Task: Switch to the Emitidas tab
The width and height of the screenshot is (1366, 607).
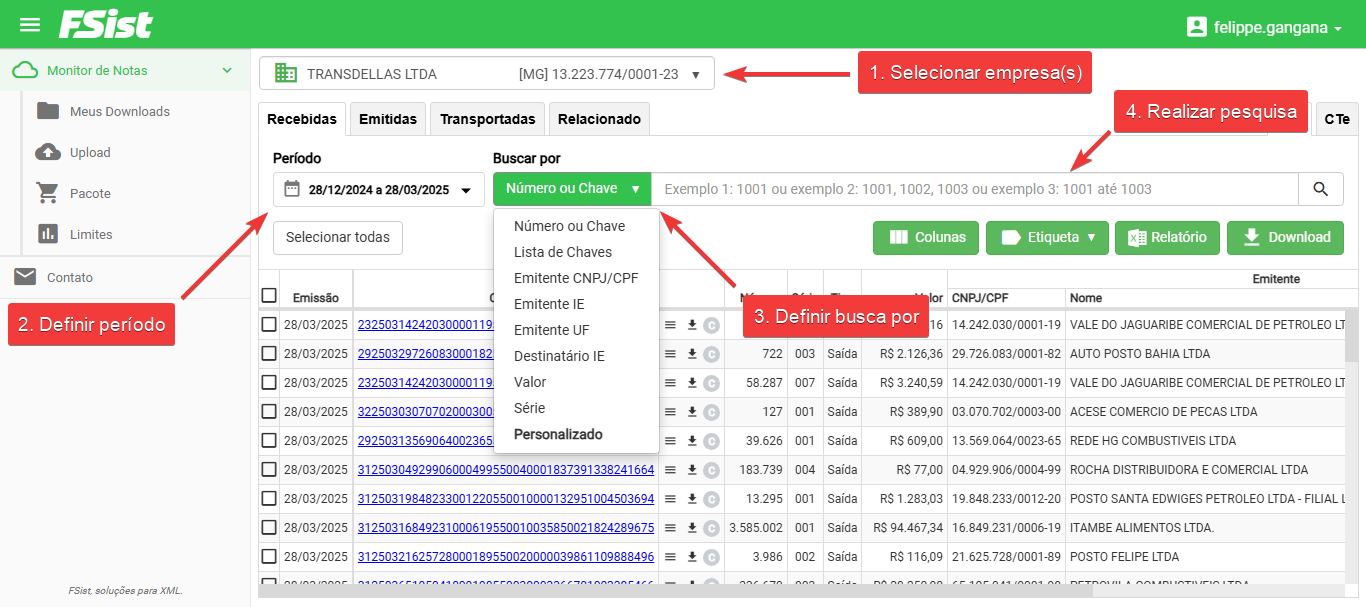Action: point(388,119)
